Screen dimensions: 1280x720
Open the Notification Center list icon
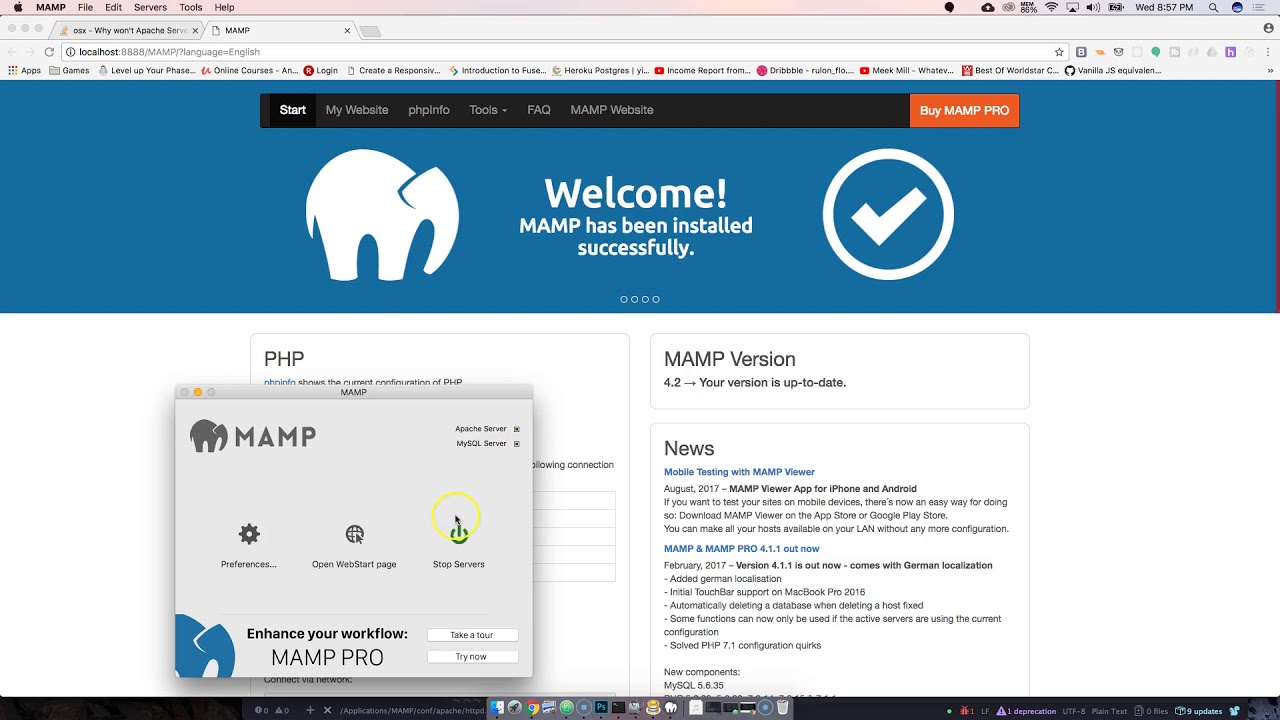[1259, 7]
